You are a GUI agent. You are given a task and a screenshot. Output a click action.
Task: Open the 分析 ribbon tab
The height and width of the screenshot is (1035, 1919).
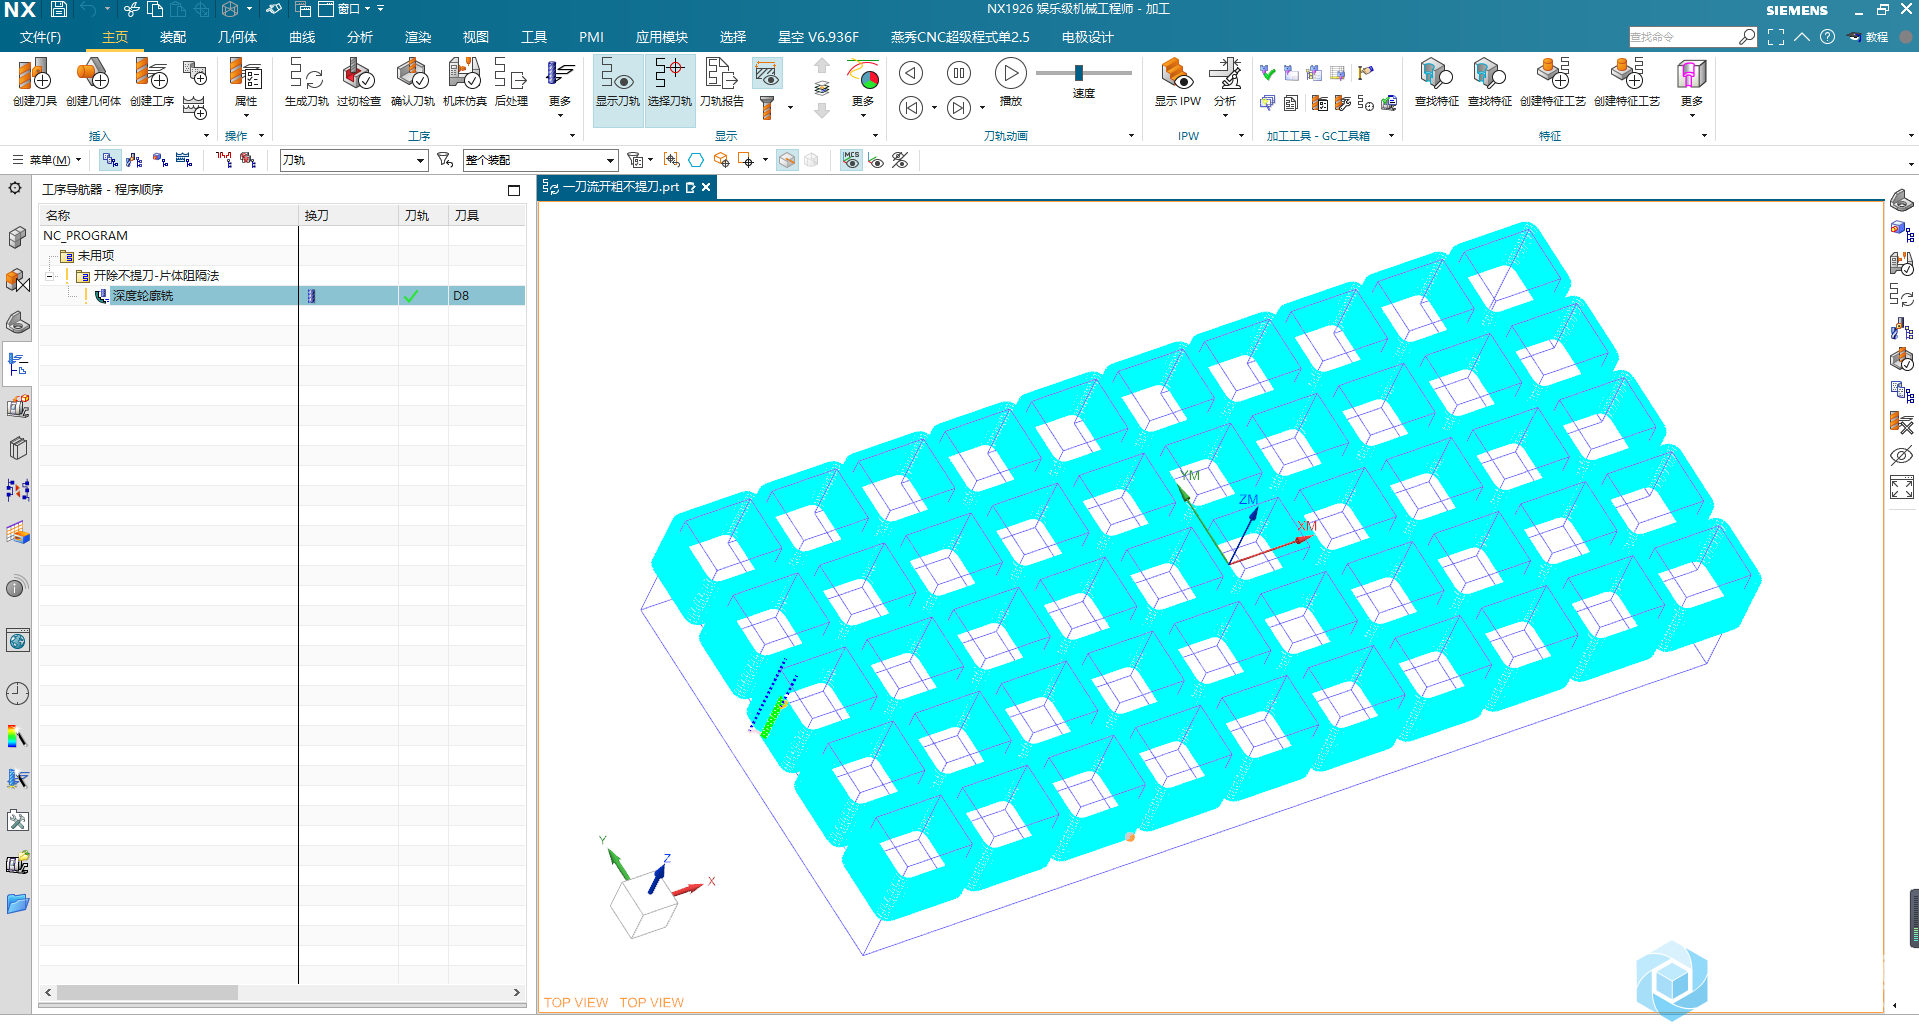pyautogui.click(x=360, y=37)
